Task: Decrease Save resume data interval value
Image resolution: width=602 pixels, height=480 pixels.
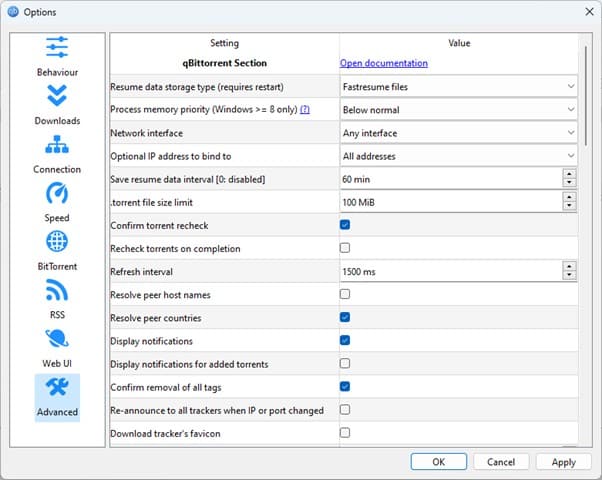Action: coord(569,183)
